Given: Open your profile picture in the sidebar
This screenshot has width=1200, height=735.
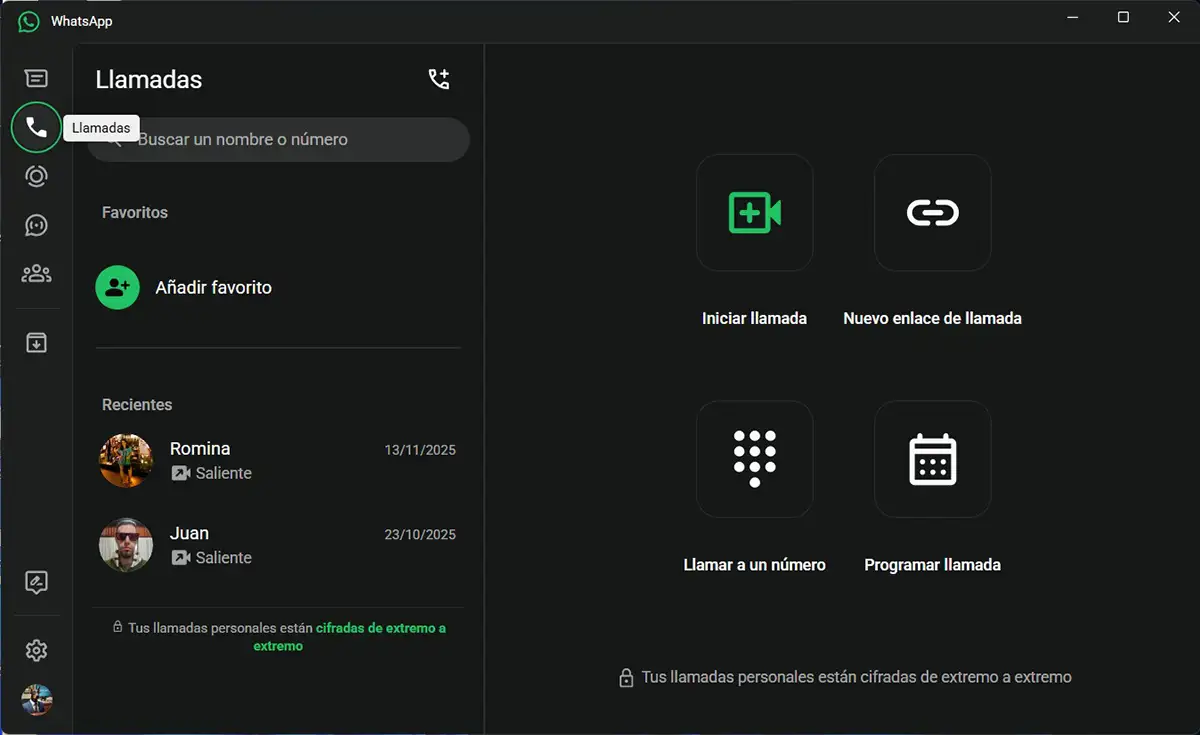Looking at the screenshot, I should click(36, 700).
